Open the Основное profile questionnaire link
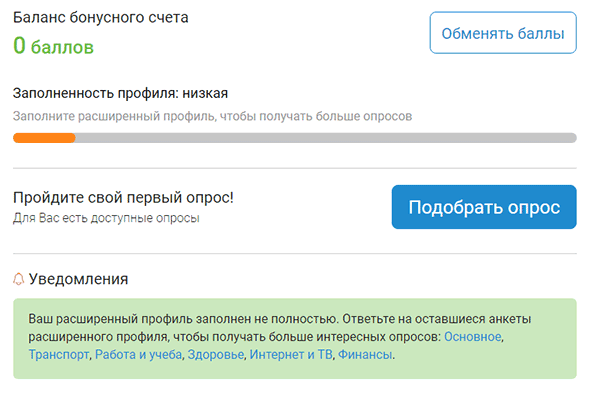The image size is (600, 393). point(472,337)
